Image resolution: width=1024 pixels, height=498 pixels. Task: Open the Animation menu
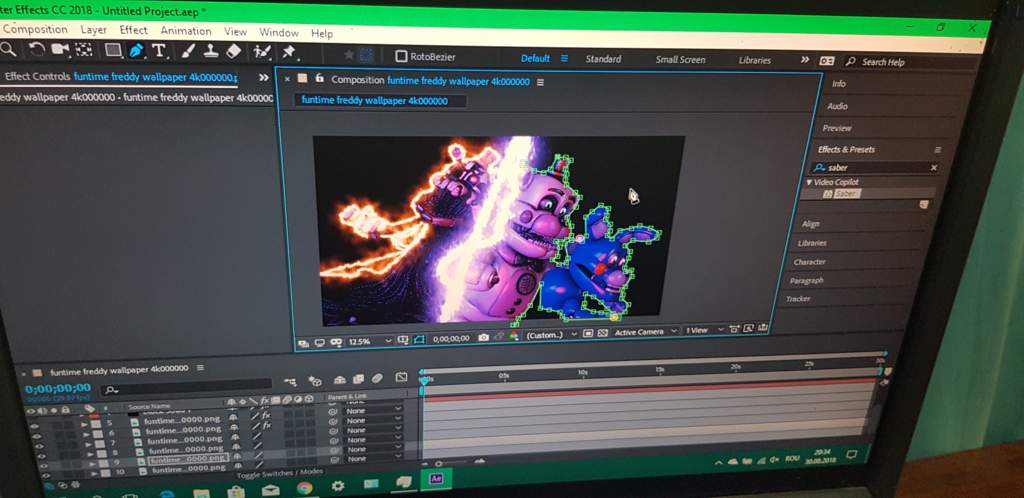tap(185, 31)
